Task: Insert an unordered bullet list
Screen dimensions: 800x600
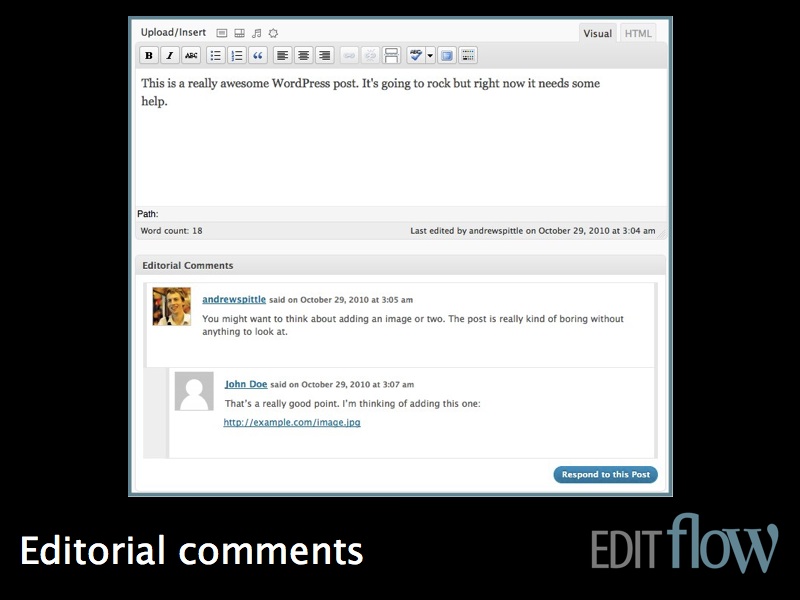Action: point(216,55)
